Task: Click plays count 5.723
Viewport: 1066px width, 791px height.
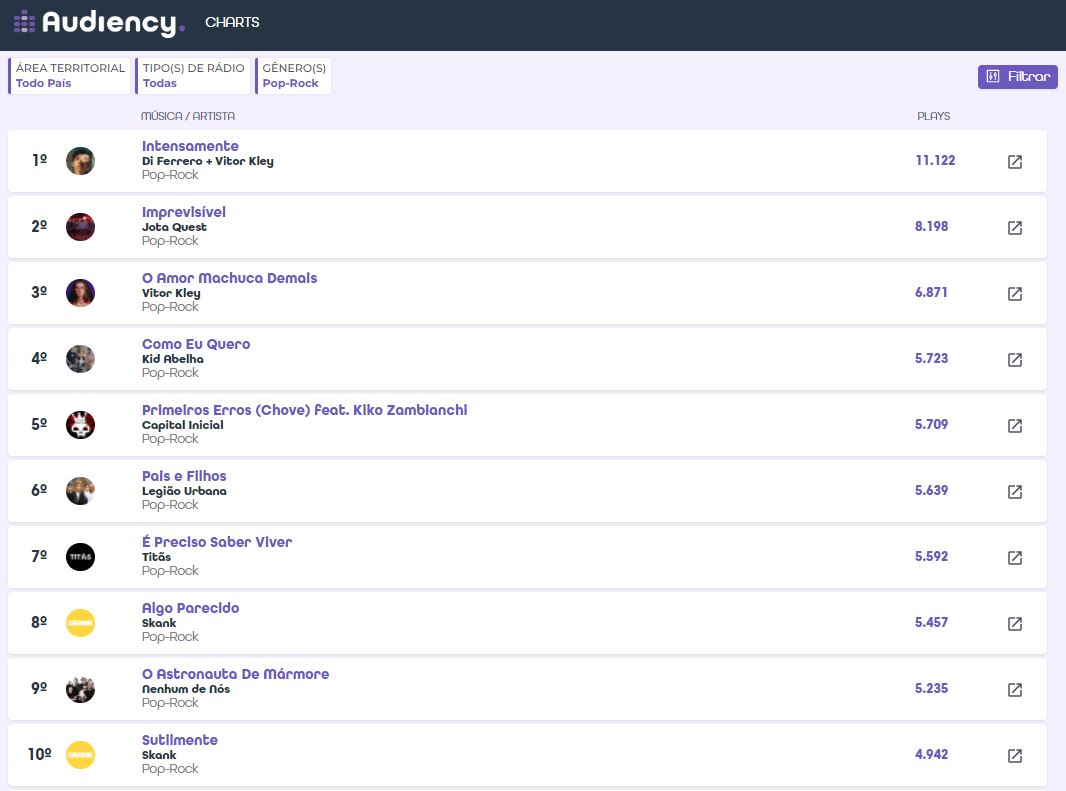Action: [x=931, y=358]
